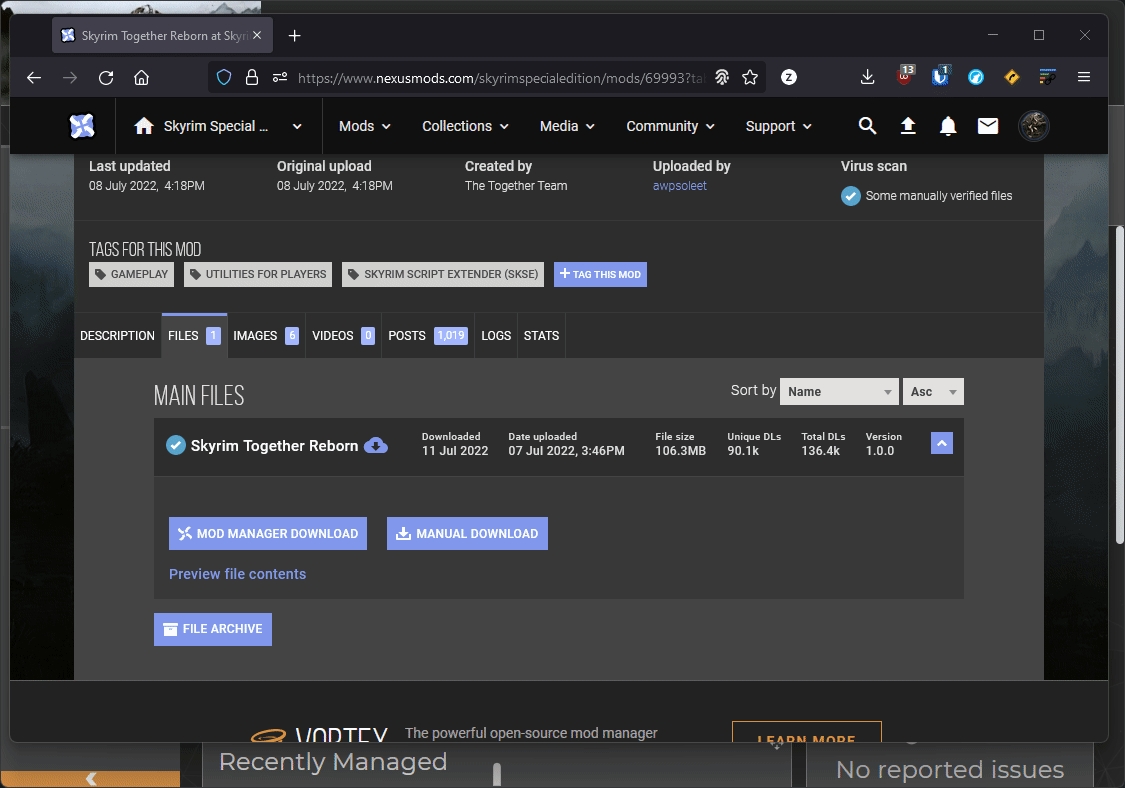This screenshot has height=788, width=1125.
Task: Switch to the Description tab
Action: (117, 336)
